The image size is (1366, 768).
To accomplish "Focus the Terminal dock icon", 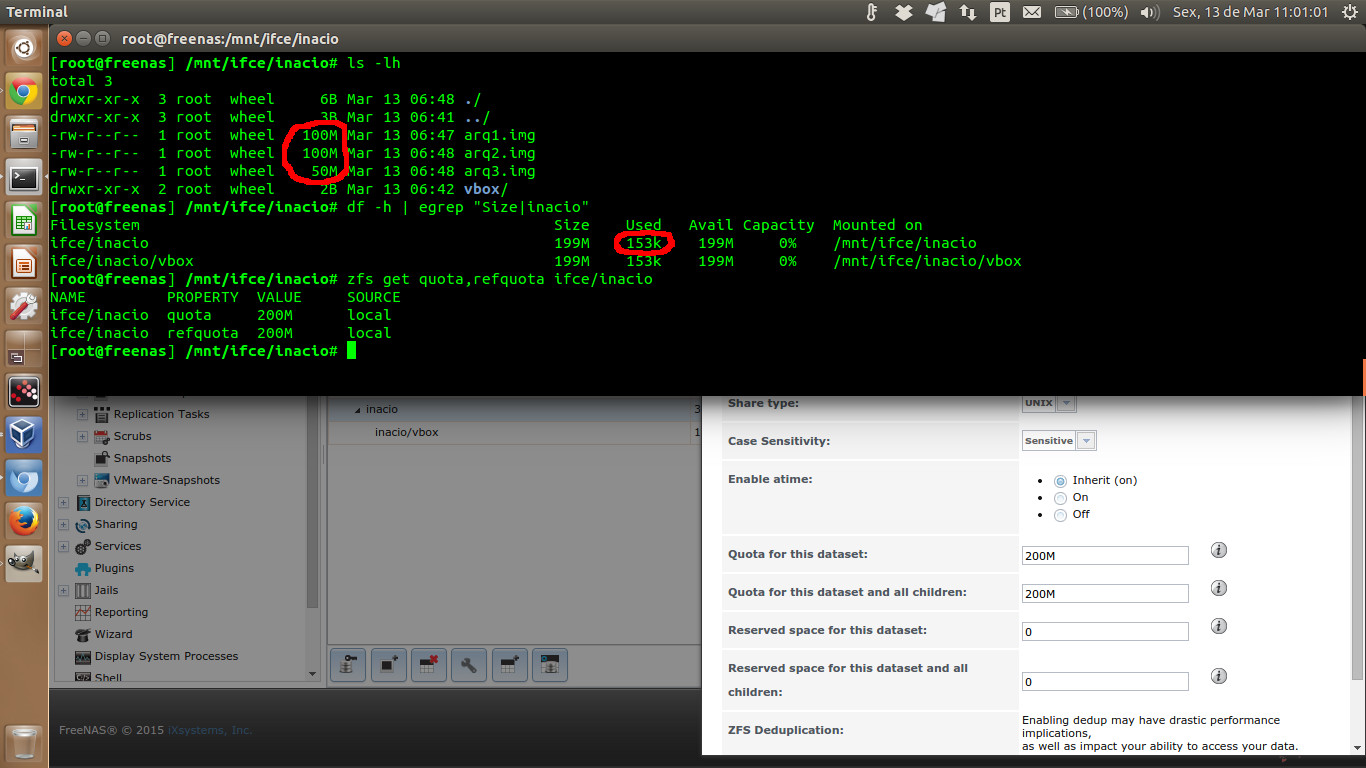I will 24,179.
